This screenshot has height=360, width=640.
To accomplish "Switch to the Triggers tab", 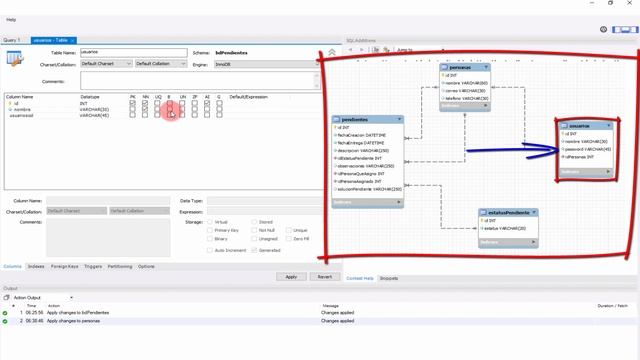I will click(x=93, y=267).
